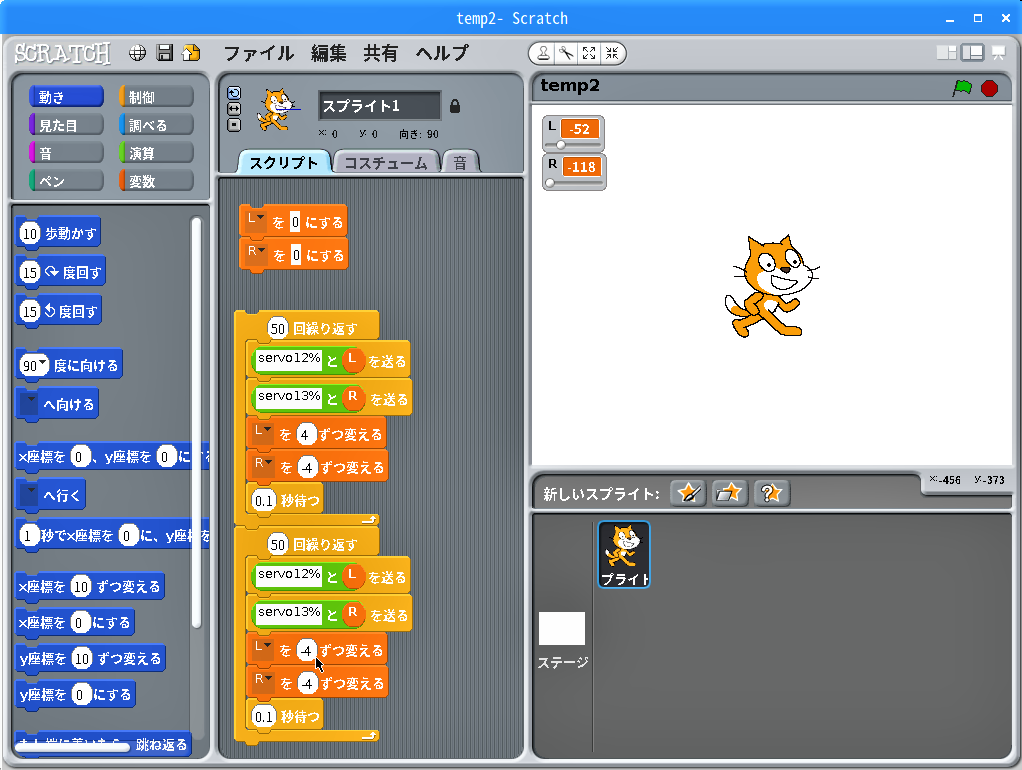
Task: Enter presentation mode
Action: click(x=998, y=53)
